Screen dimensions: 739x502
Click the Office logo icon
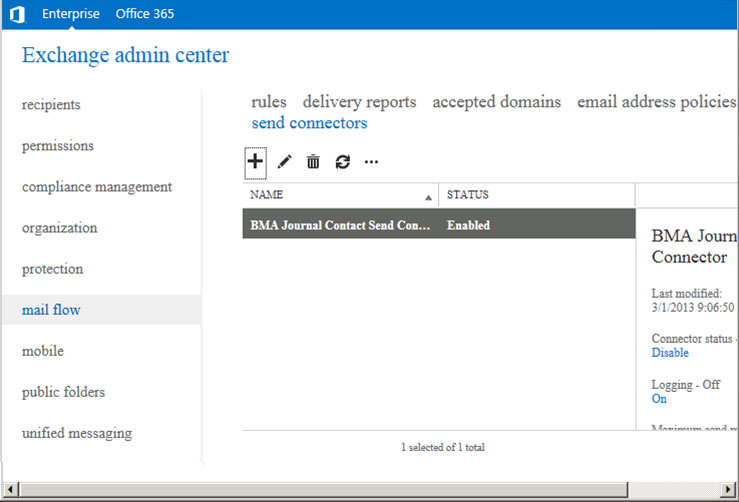point(17,14)
